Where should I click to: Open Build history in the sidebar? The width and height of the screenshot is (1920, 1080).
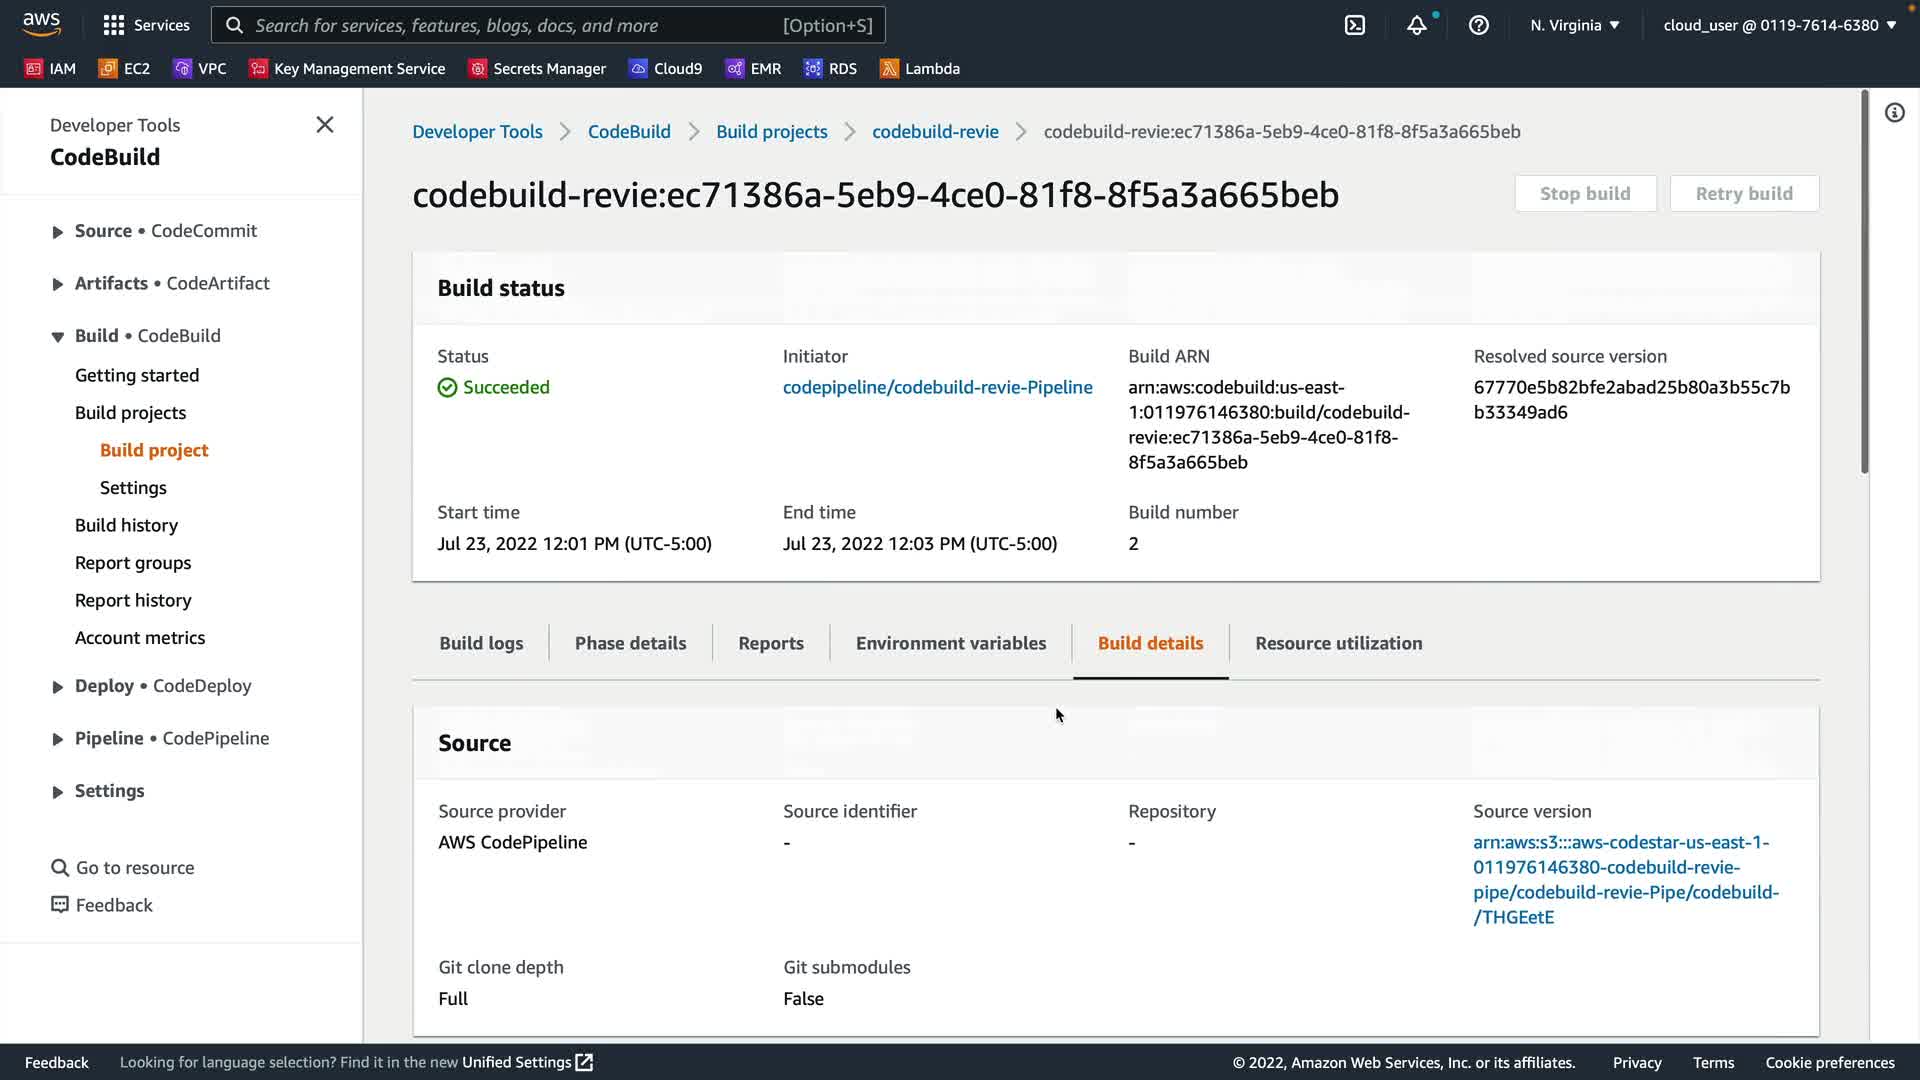126,525
